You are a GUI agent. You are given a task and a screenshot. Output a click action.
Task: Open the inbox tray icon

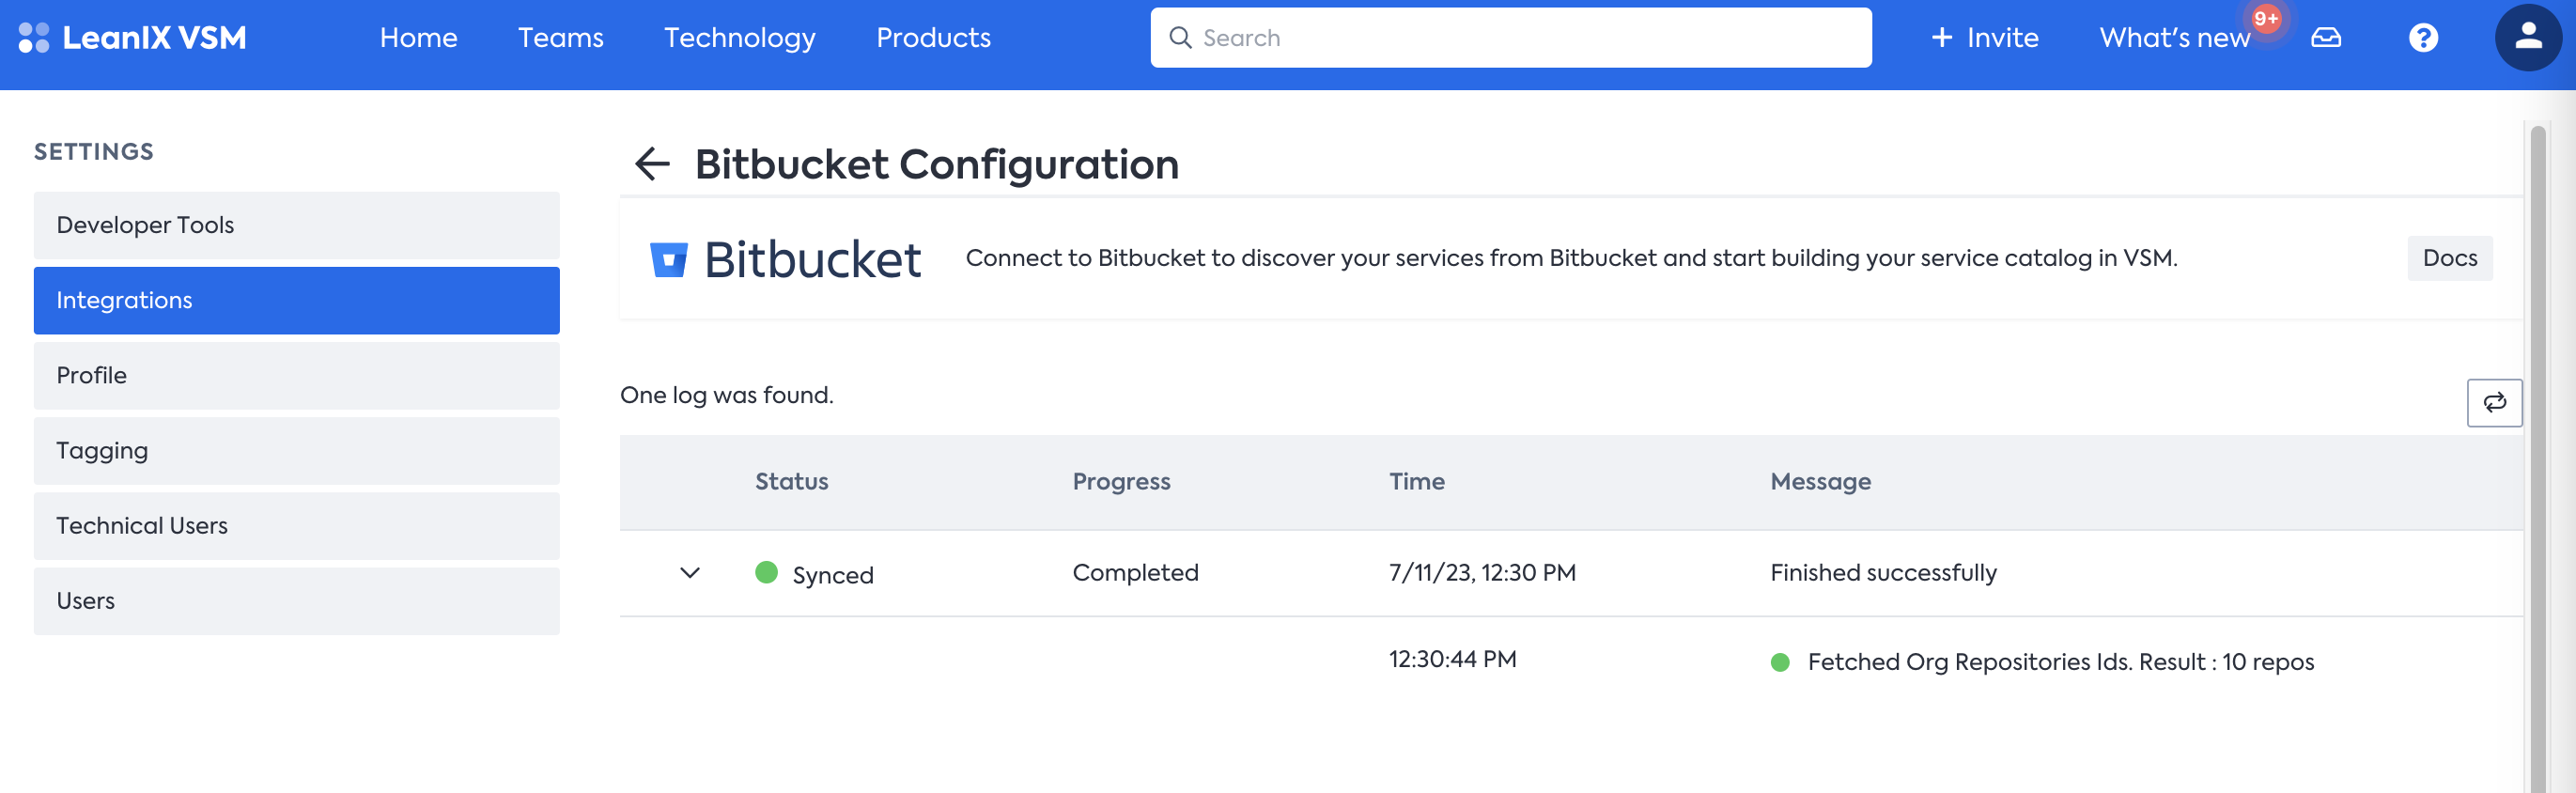[x=2325, y=38]
